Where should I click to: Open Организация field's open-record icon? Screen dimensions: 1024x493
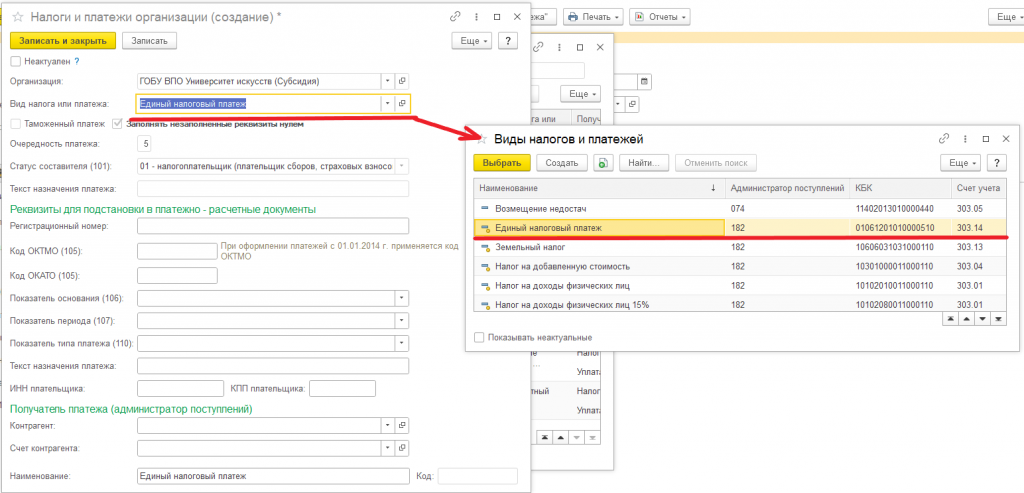click(402, 81)
